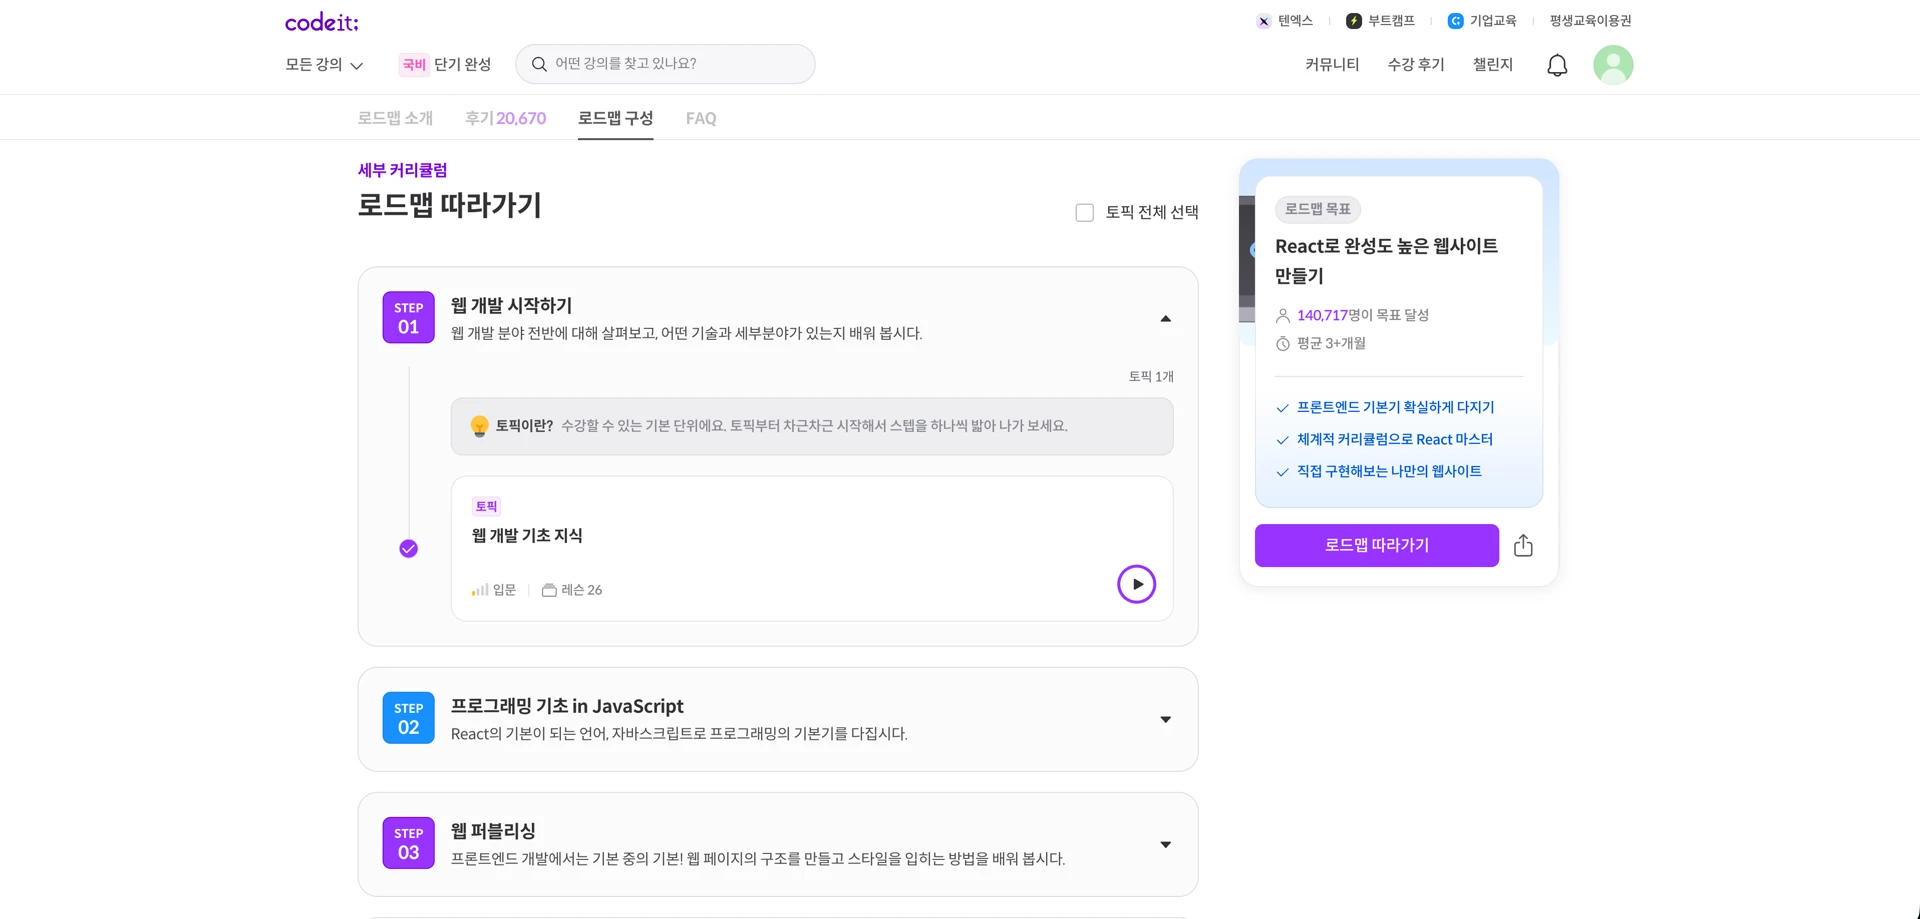Open the 모든 강의 dropdown

[x=324, y=65]
